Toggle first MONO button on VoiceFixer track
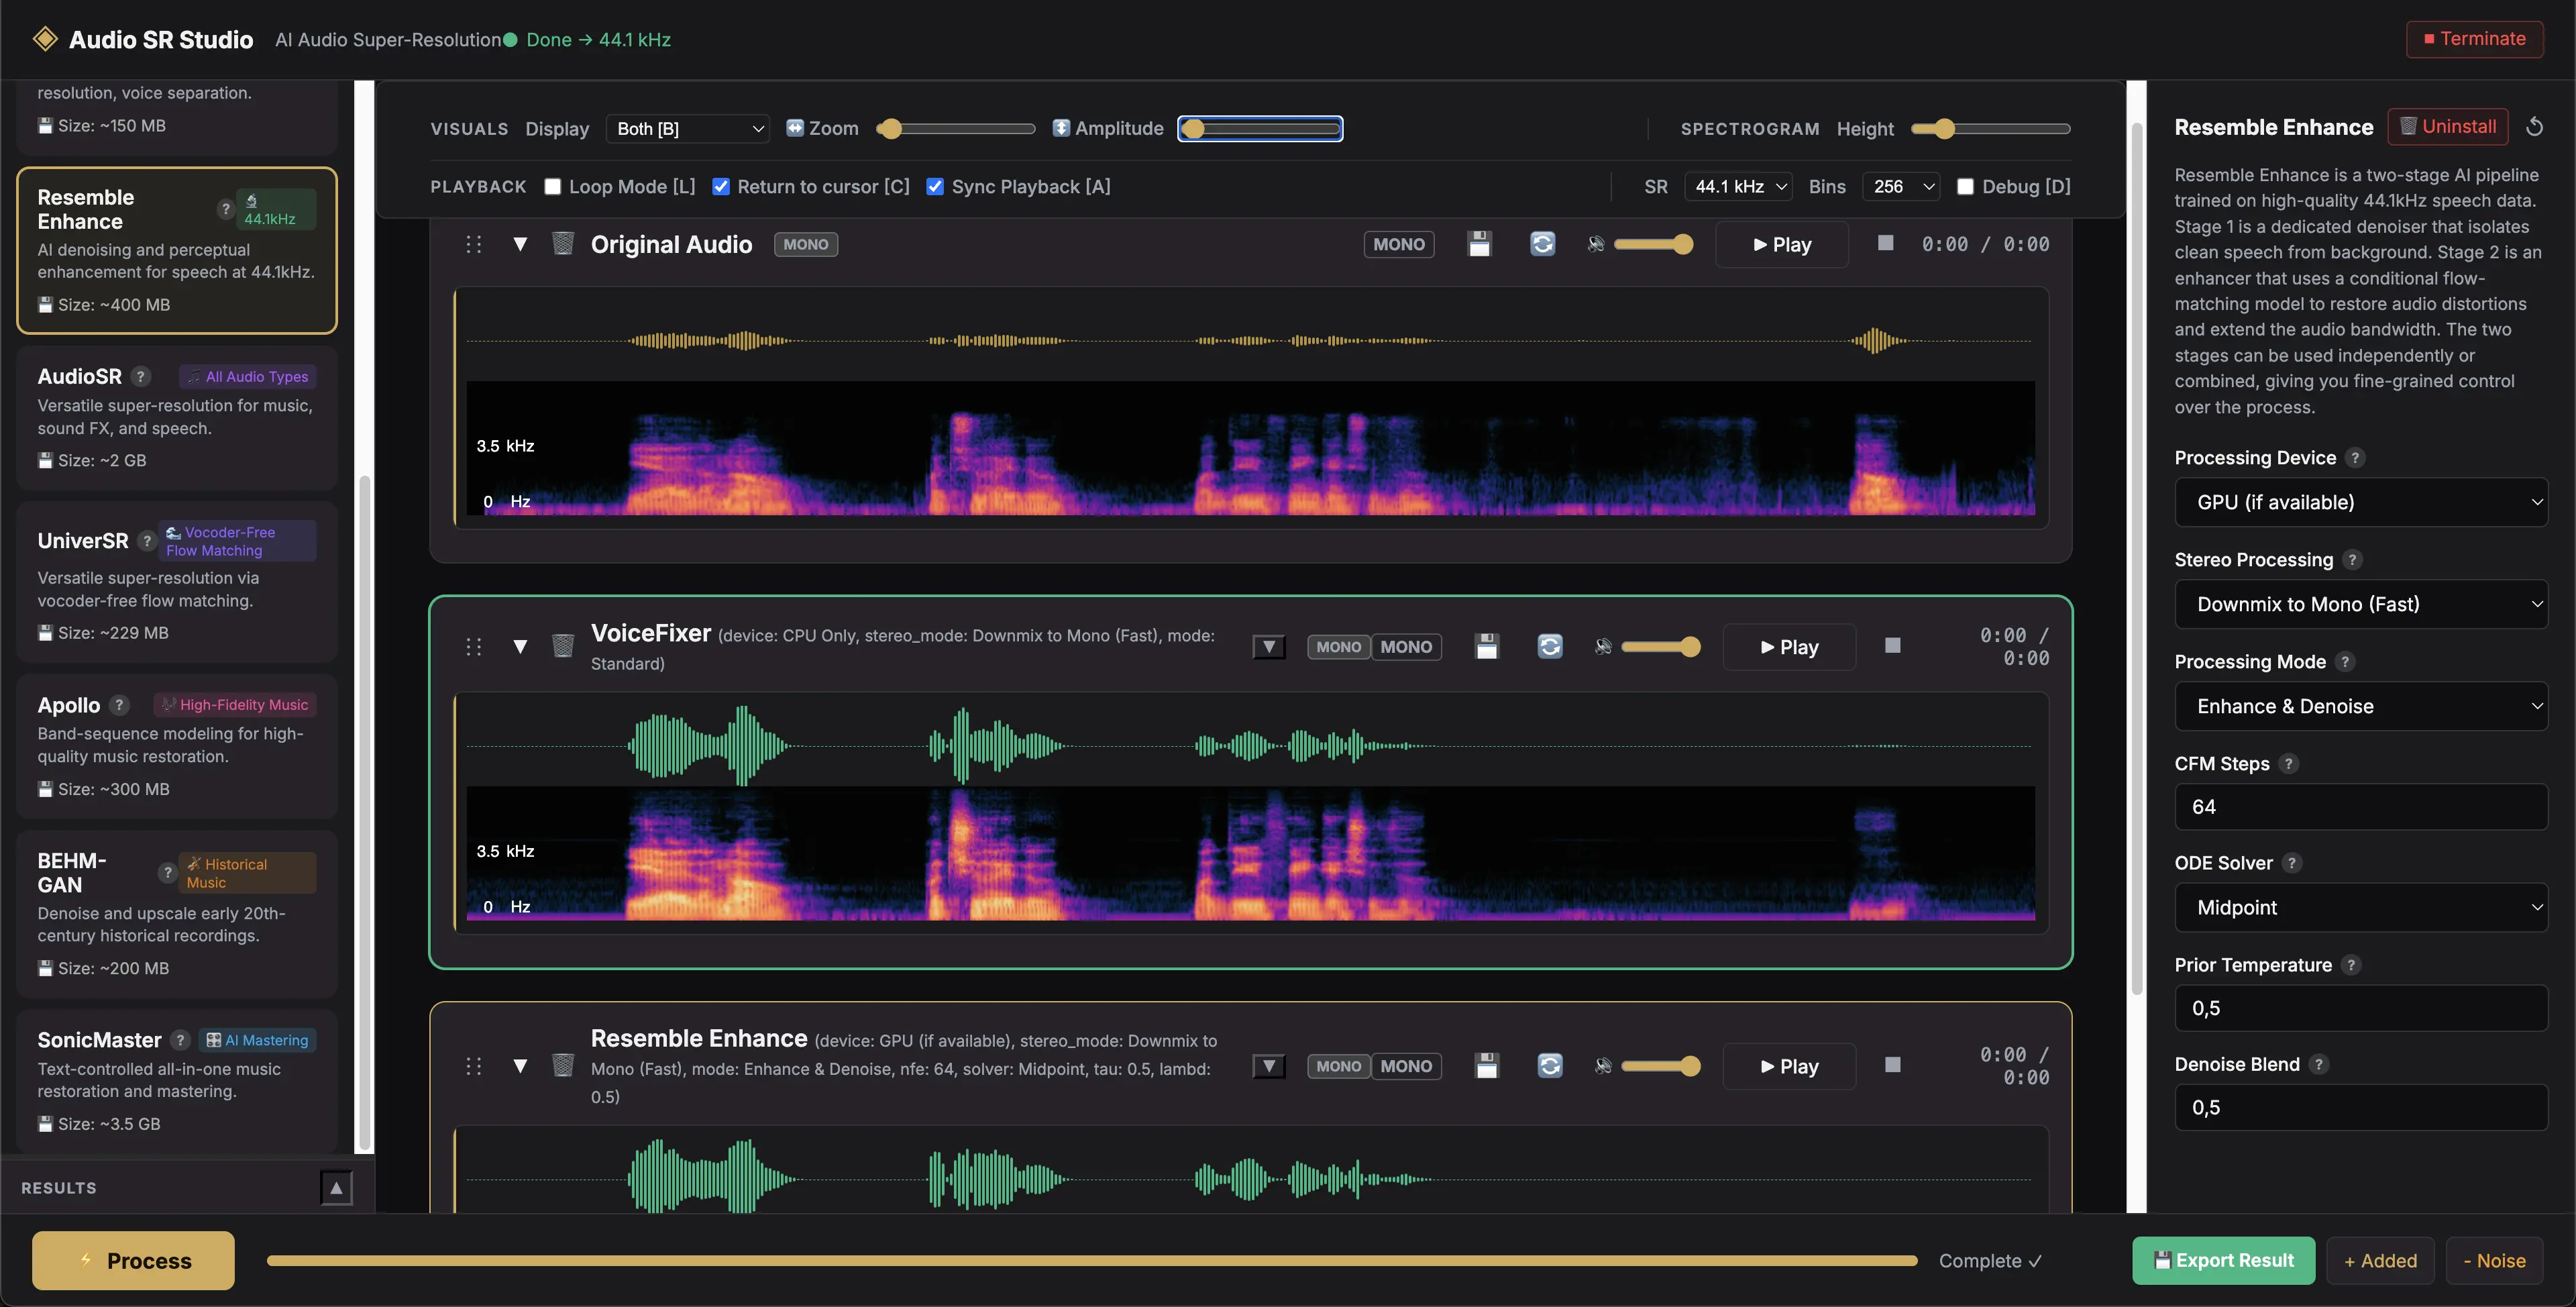The width and height of the screenshot is (2576, 1307). click(x=1338, y=647)
